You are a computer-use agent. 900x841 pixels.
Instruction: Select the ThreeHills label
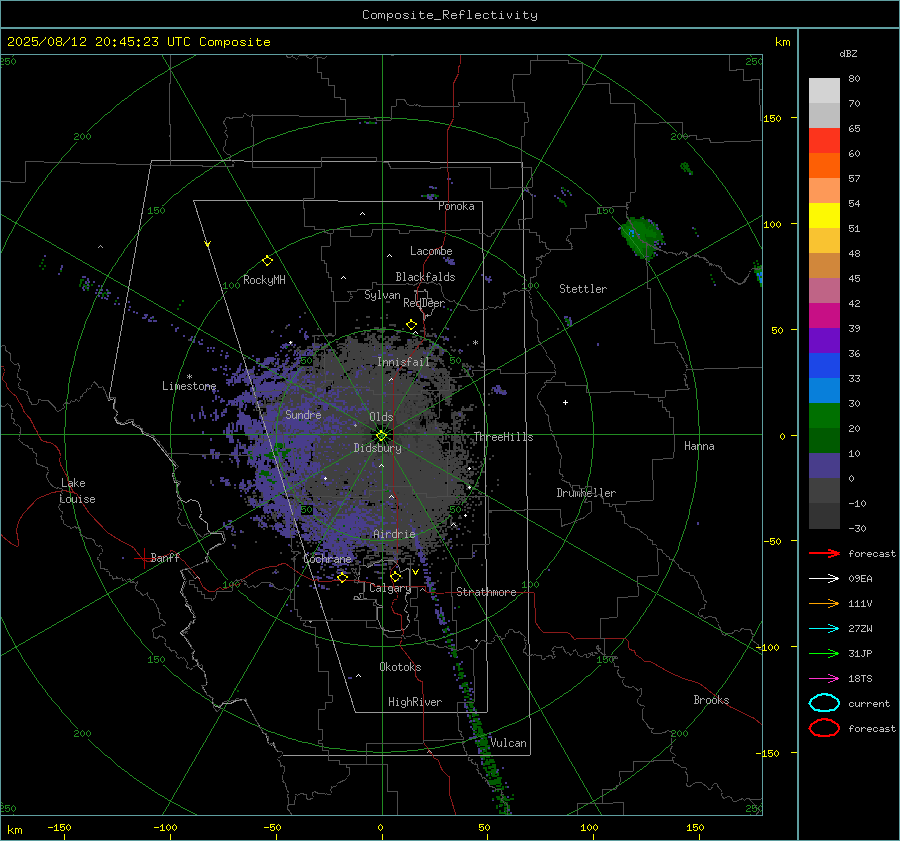[503, 437]
